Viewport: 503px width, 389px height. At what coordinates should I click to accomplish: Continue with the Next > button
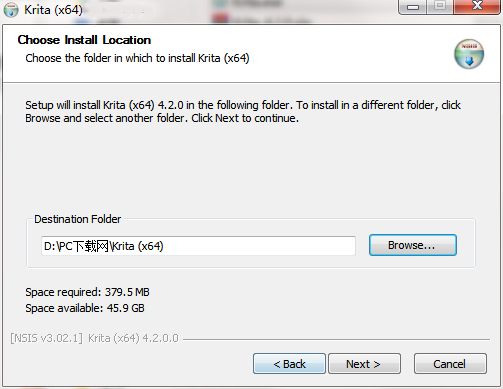(364, 364)
